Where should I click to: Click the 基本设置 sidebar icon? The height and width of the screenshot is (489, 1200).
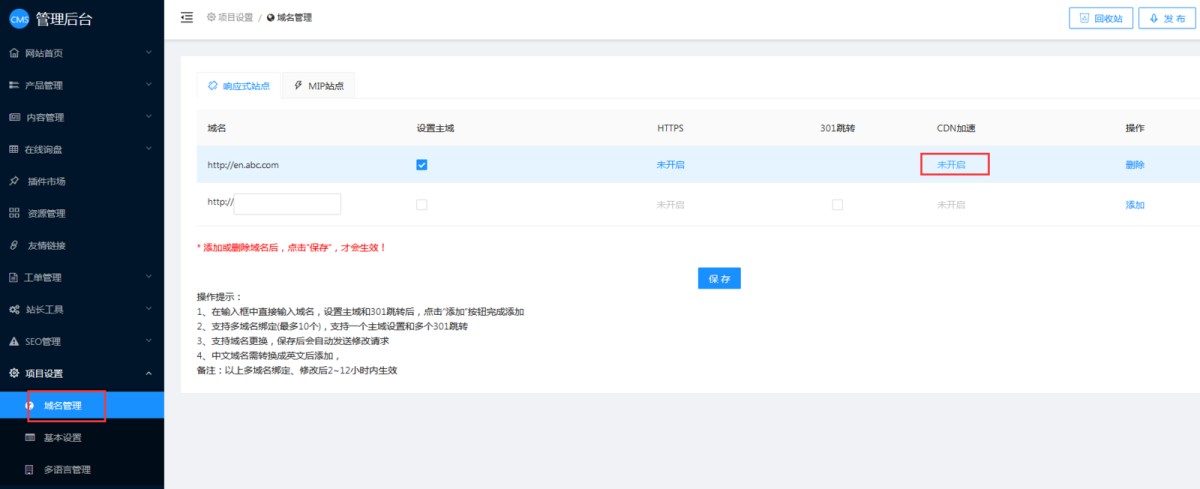tap(30, 438)
